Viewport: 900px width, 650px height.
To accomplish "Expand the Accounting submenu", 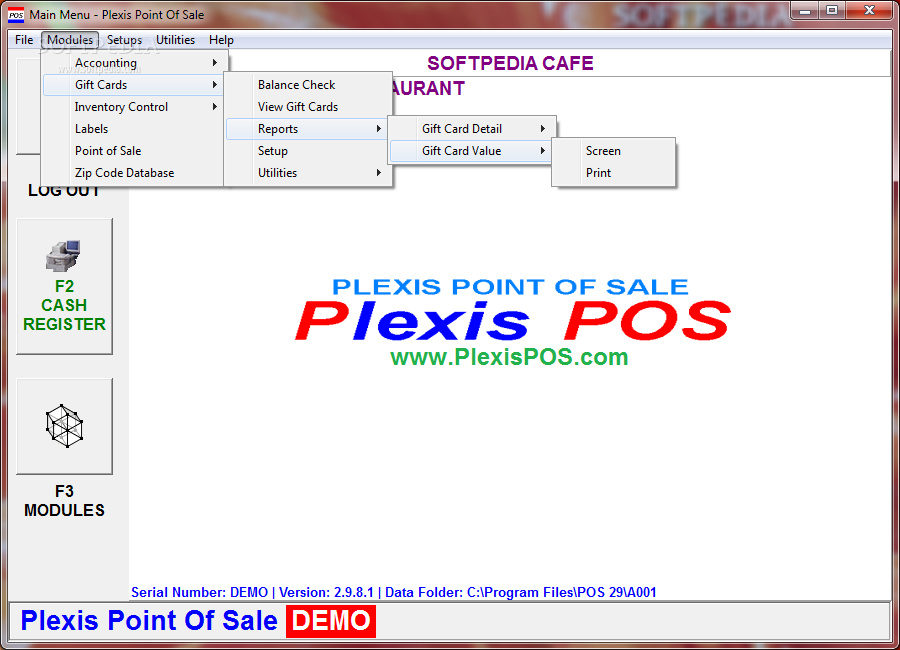I will click(x=133, y=63).
